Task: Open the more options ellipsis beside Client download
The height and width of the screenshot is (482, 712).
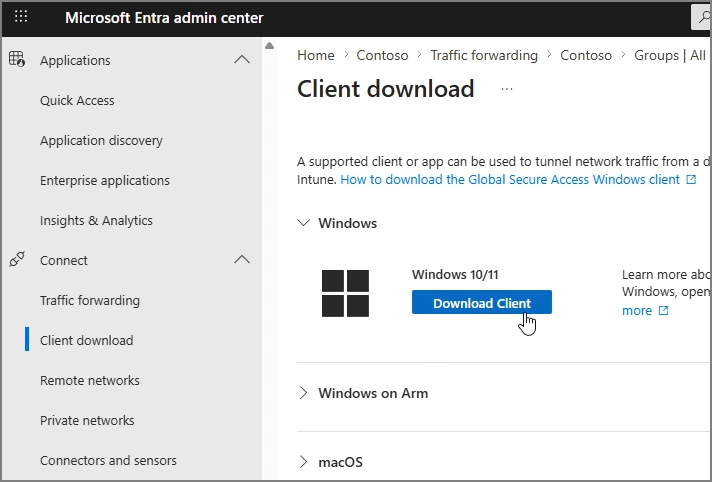Action: tap(507, 89)
